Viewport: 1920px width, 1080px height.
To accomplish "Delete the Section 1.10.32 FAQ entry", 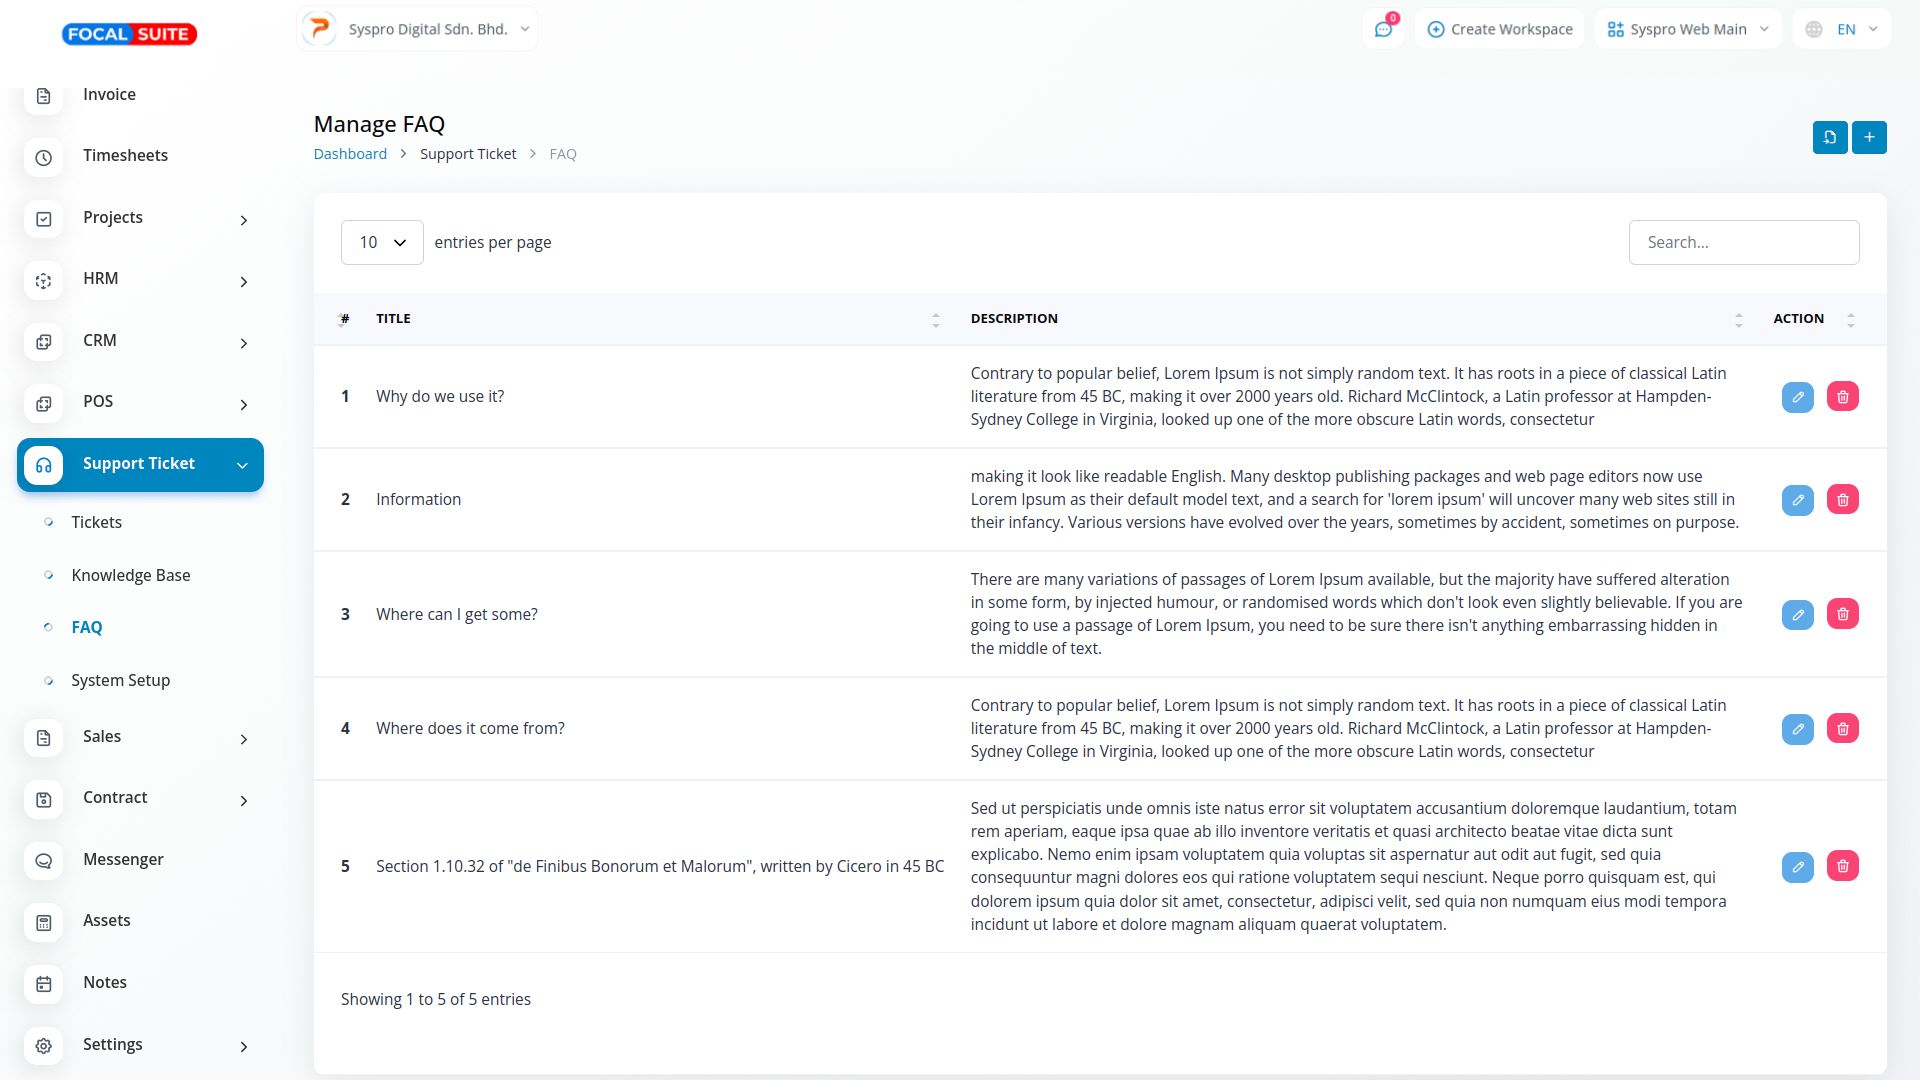I will [1842, 866].
